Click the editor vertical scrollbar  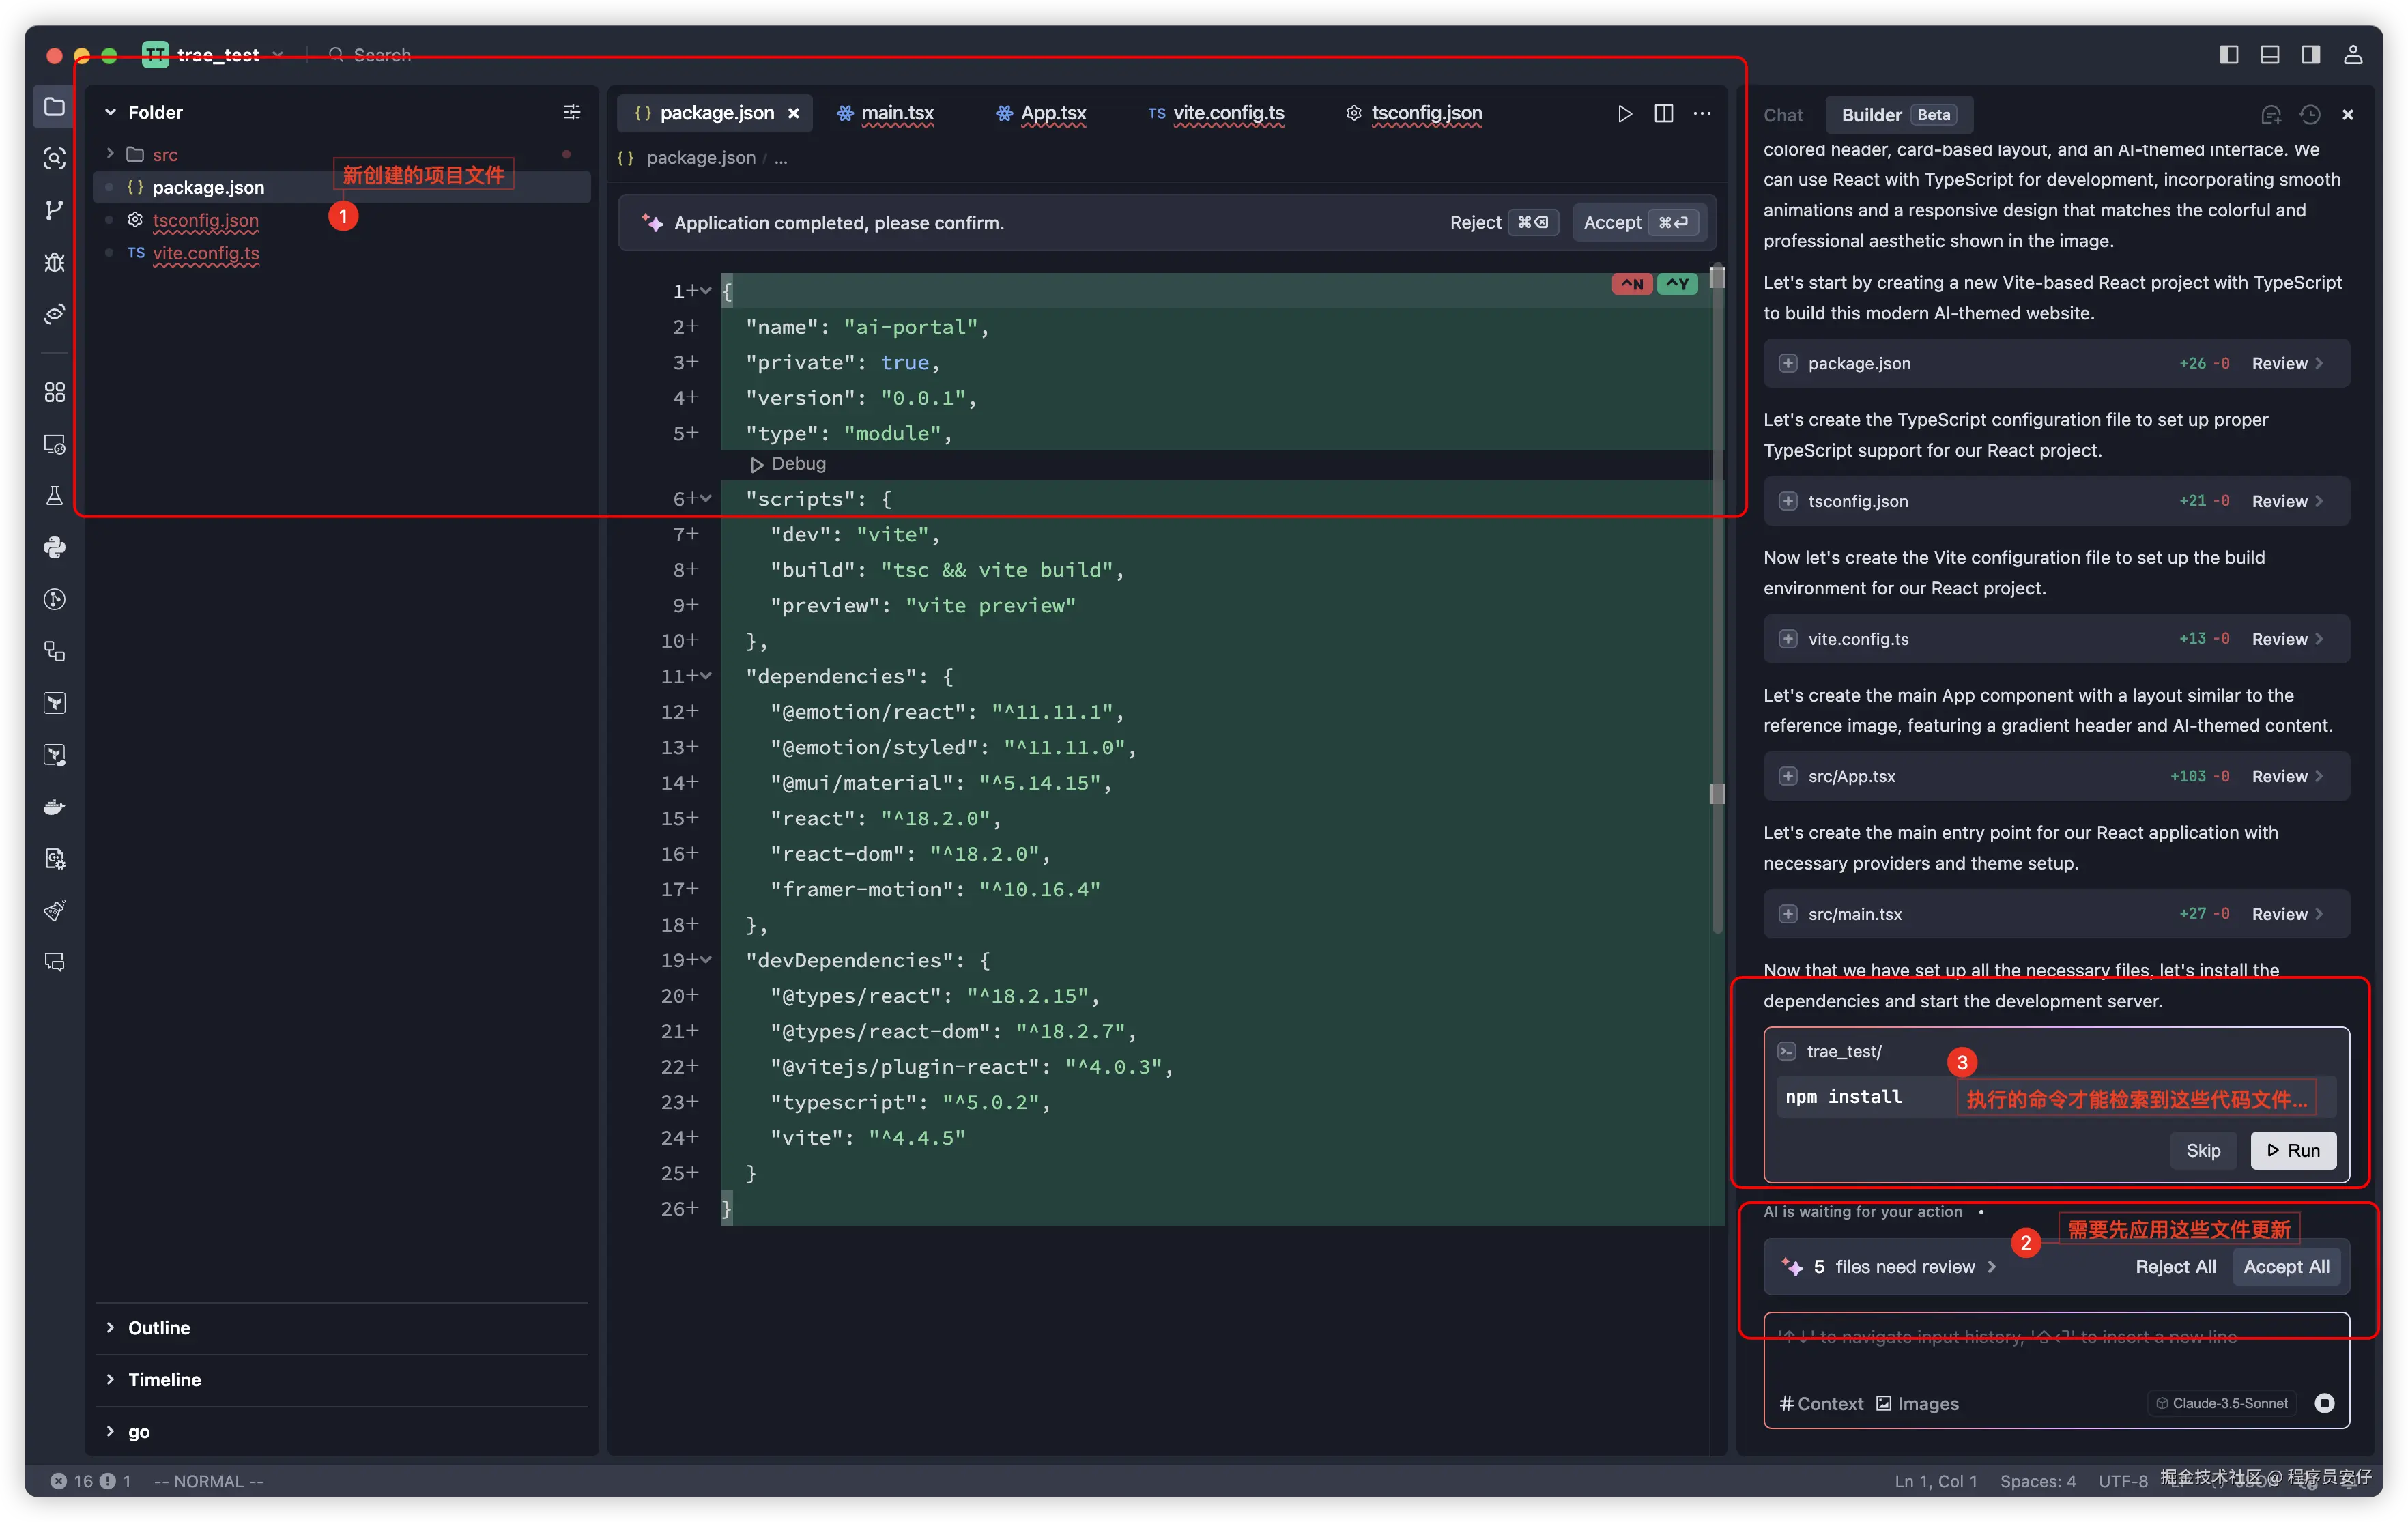point(1717,600)
